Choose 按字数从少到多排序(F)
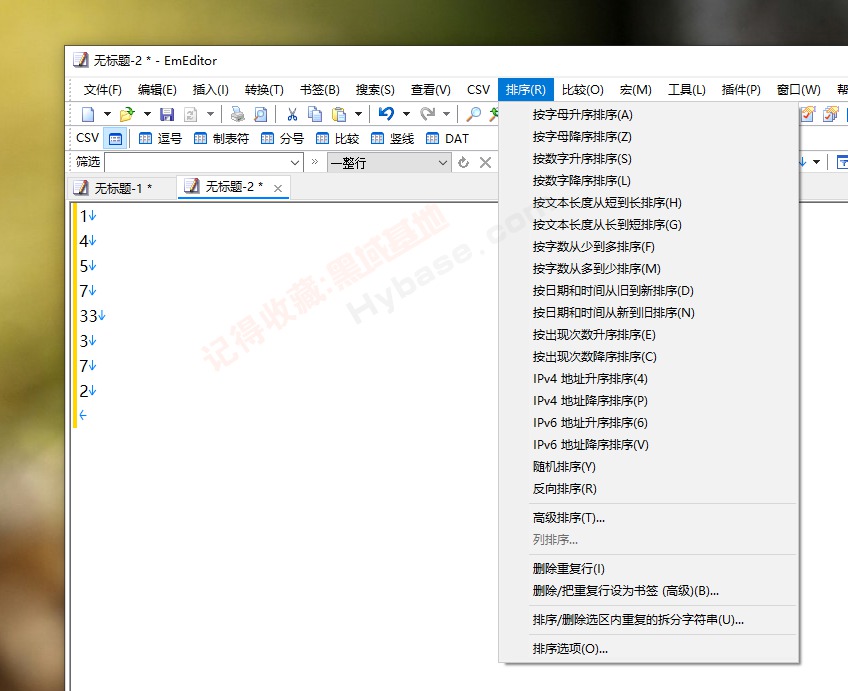Image resolution: width=848 pixels, height=691 pixels. pyautogui.click(x=649, y=247)
